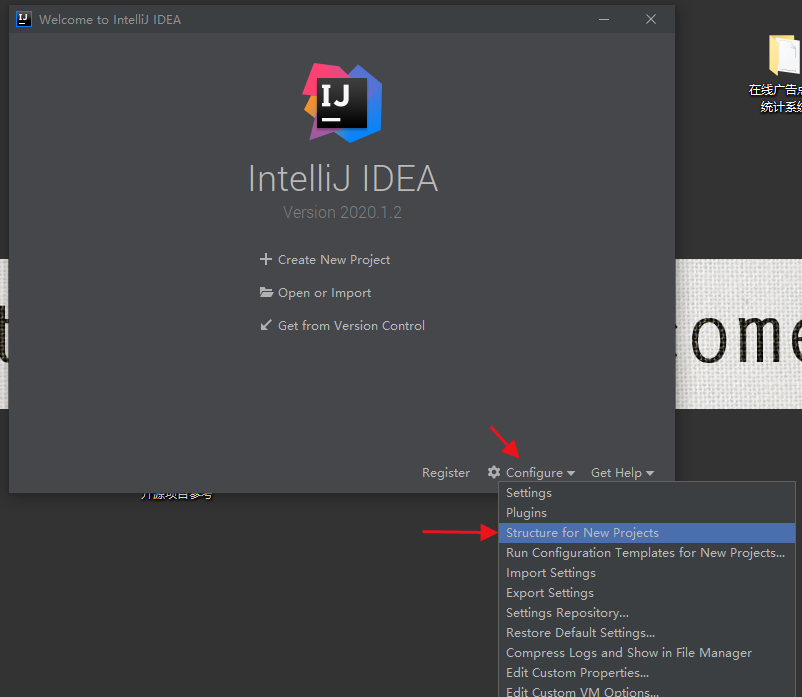Click the Version 2020.1.2 text
The width and height of the screenshot is (802, 697).
(342, 212)
